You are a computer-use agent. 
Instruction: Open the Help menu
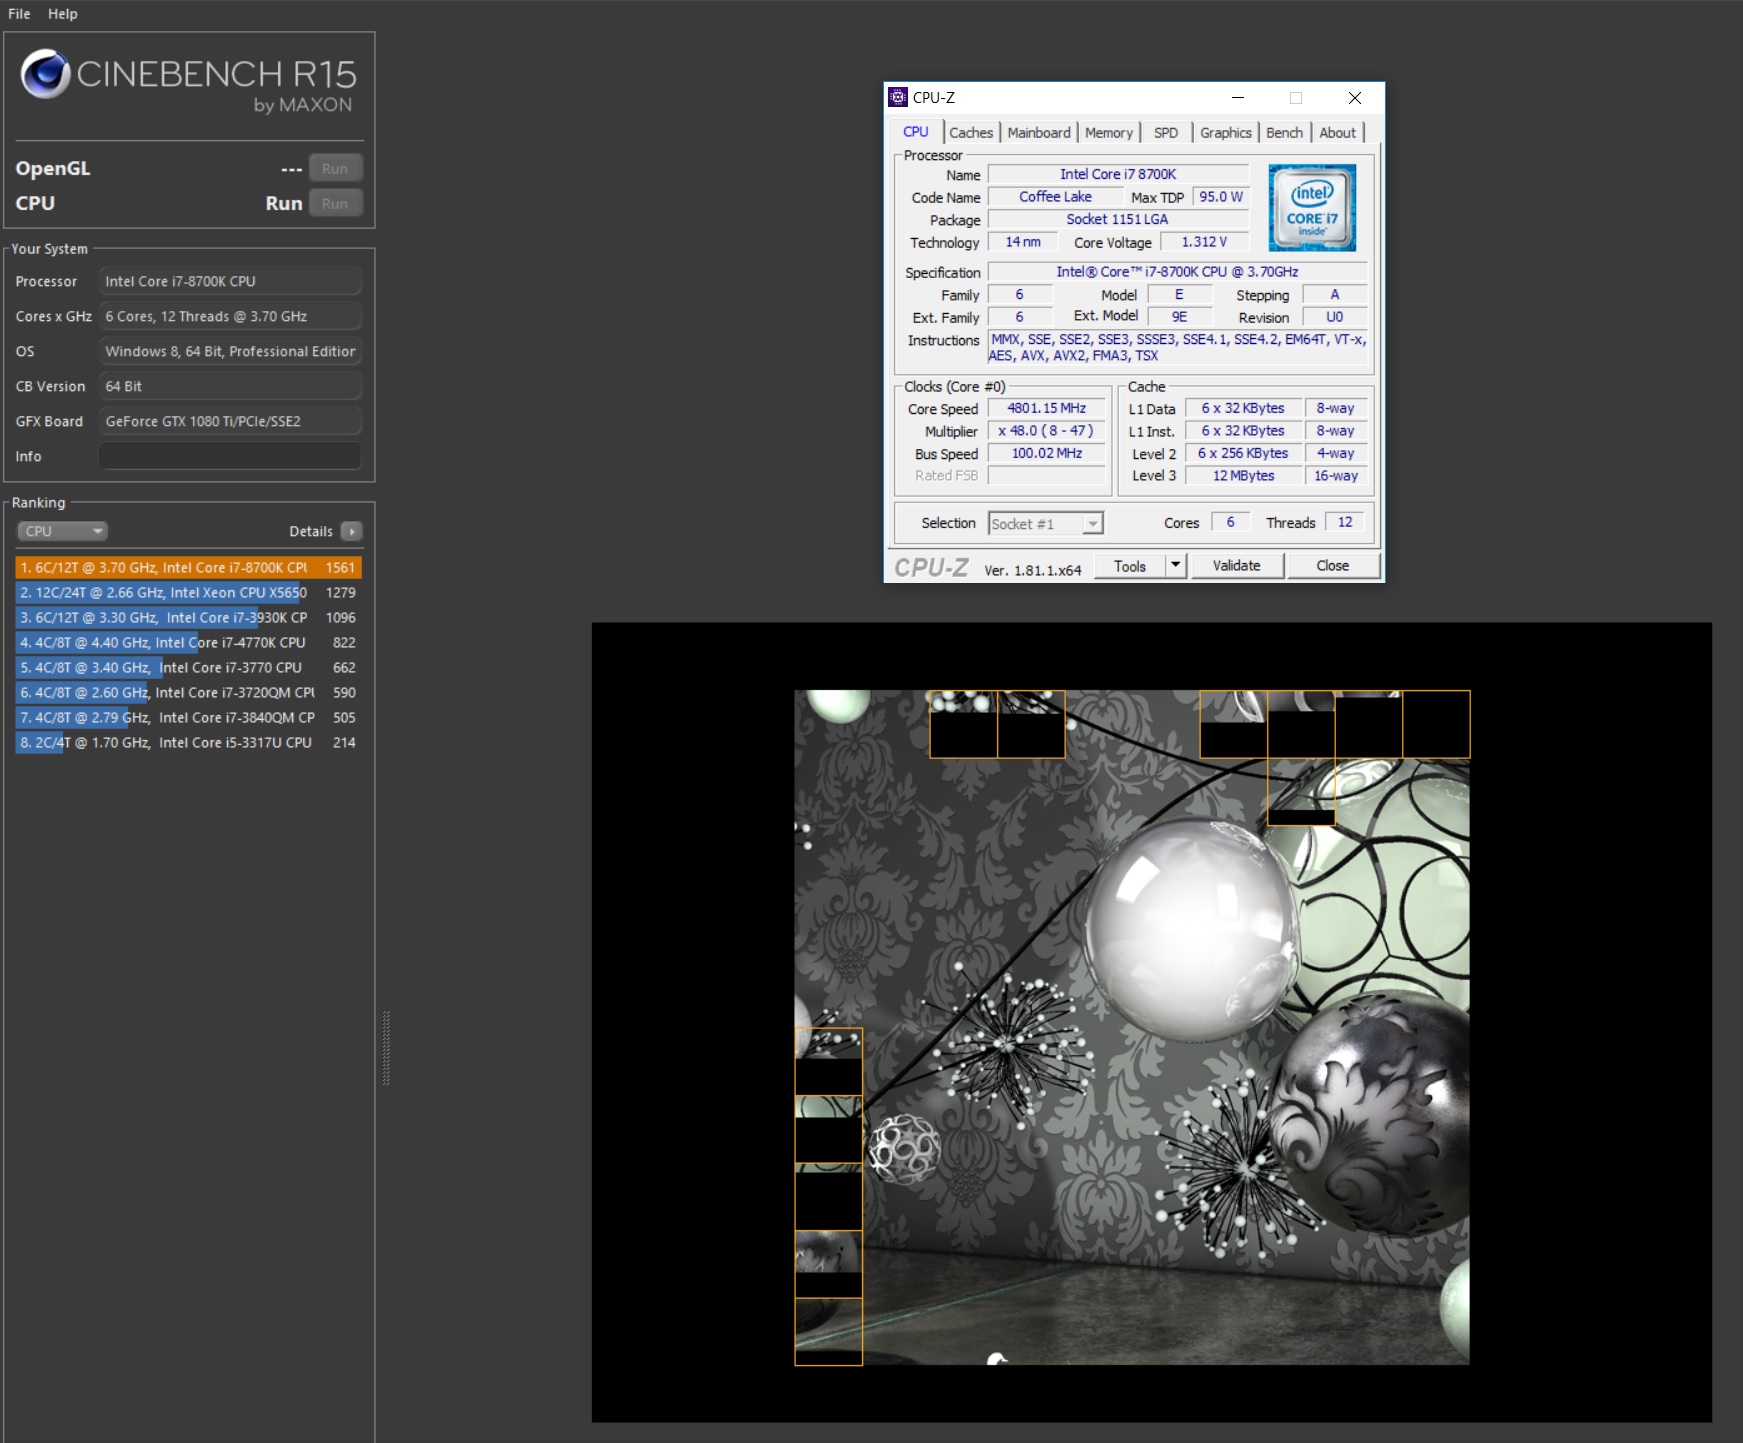pos(62,14)
